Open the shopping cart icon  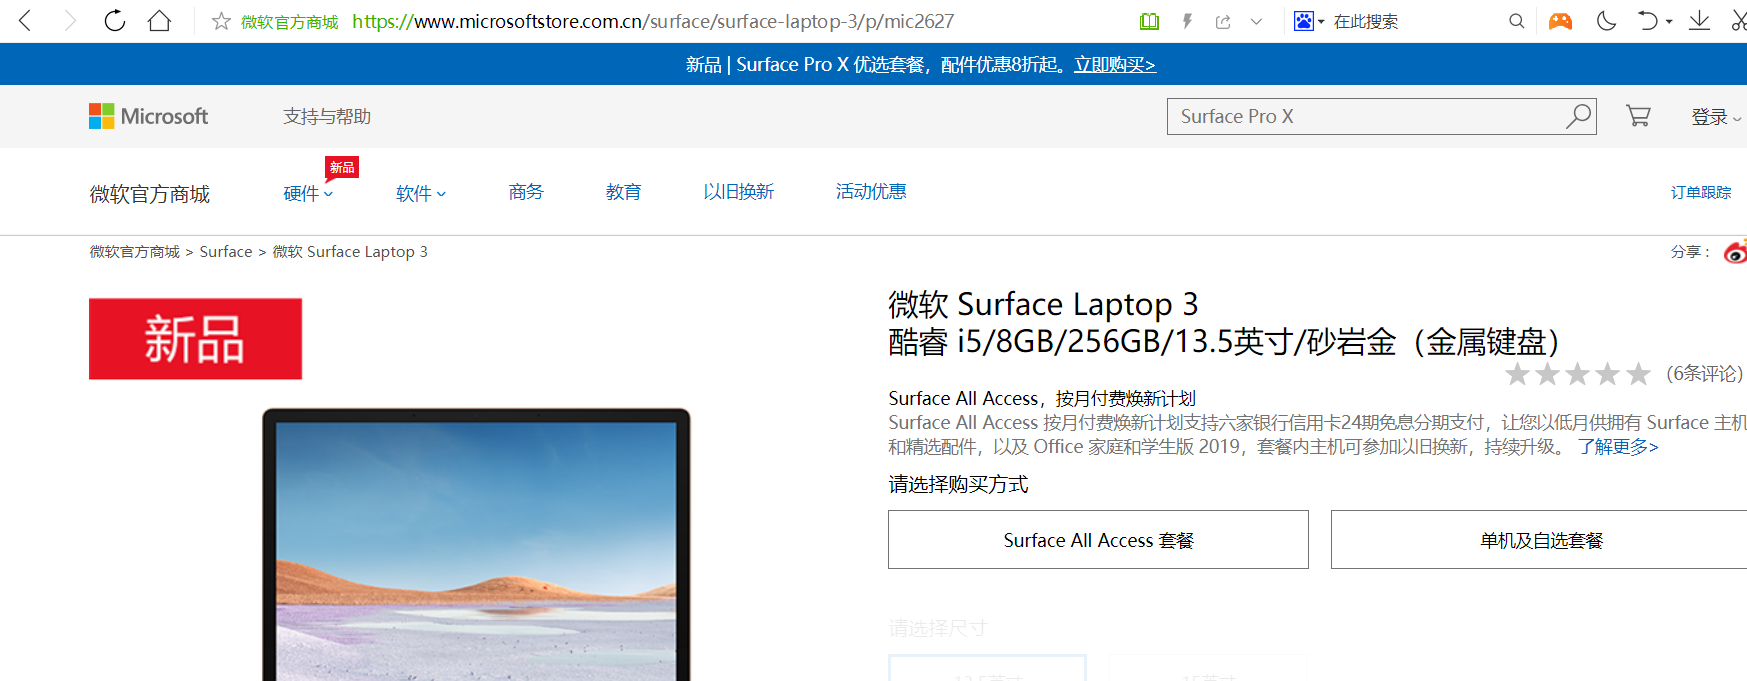(1638, 116)
